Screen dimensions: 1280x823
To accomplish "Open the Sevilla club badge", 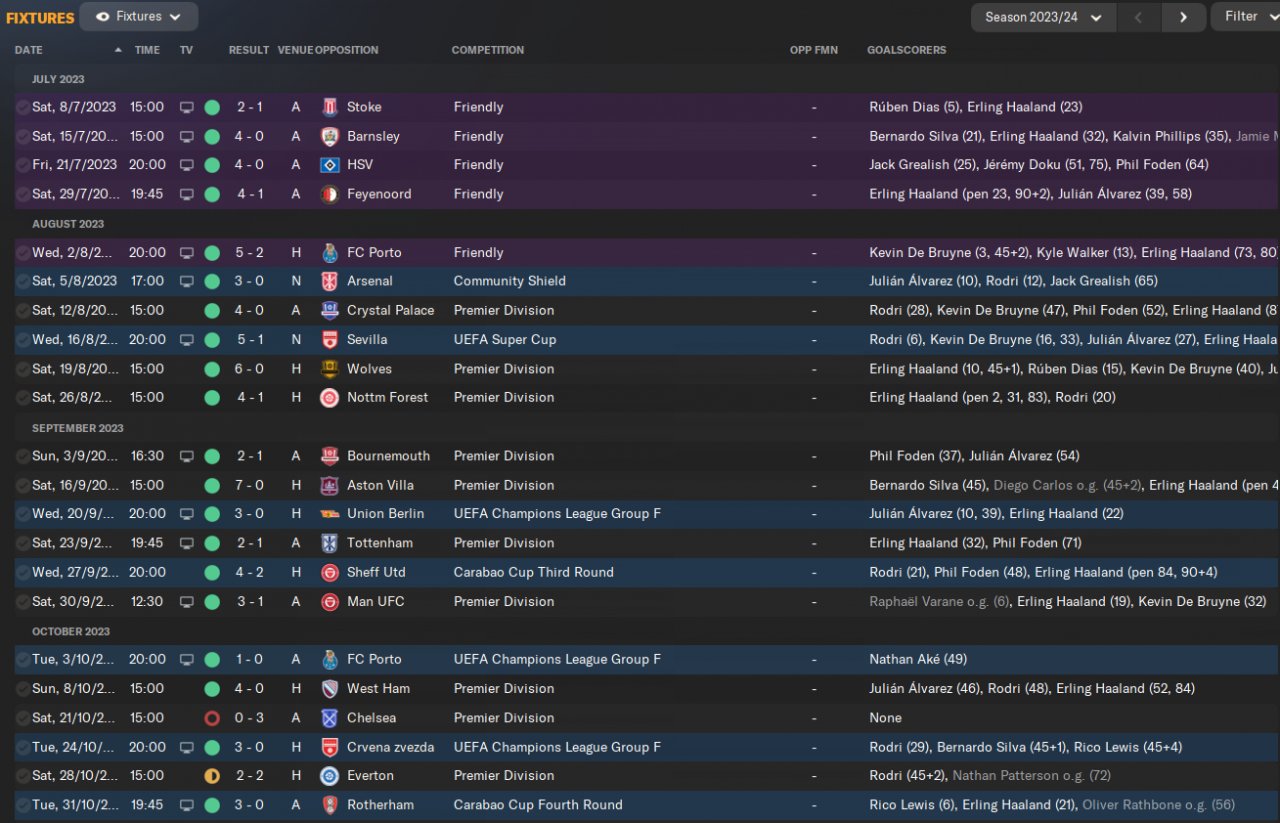I will point(330,340).
